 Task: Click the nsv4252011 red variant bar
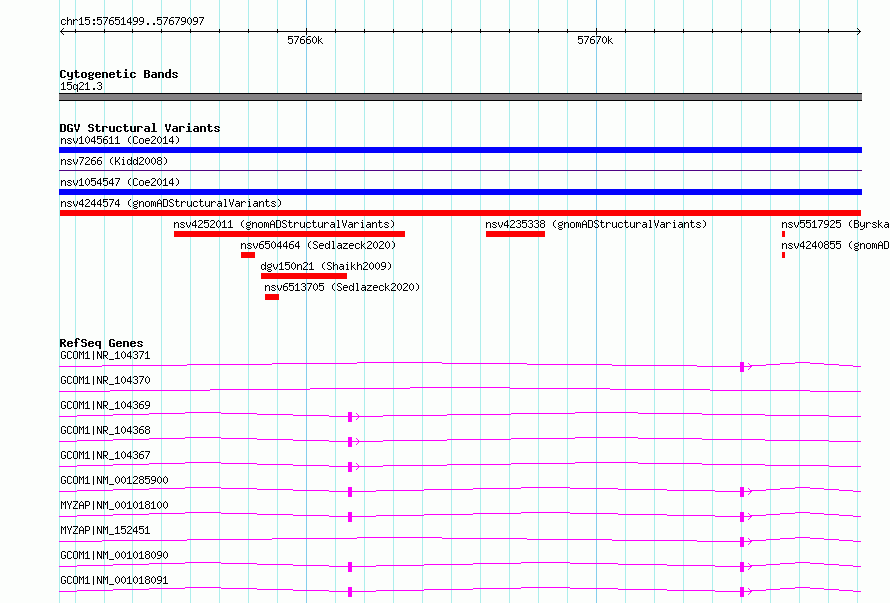coord(289,234)
